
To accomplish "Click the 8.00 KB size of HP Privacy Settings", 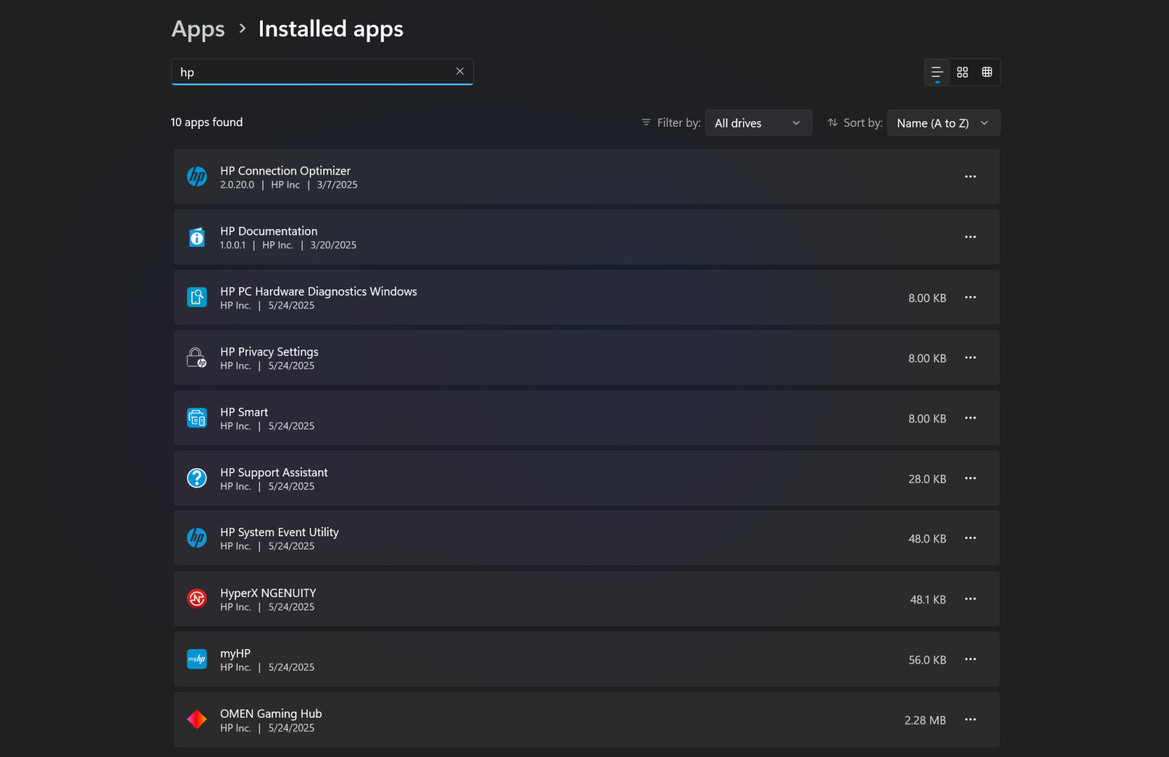I will pos(927,359).
